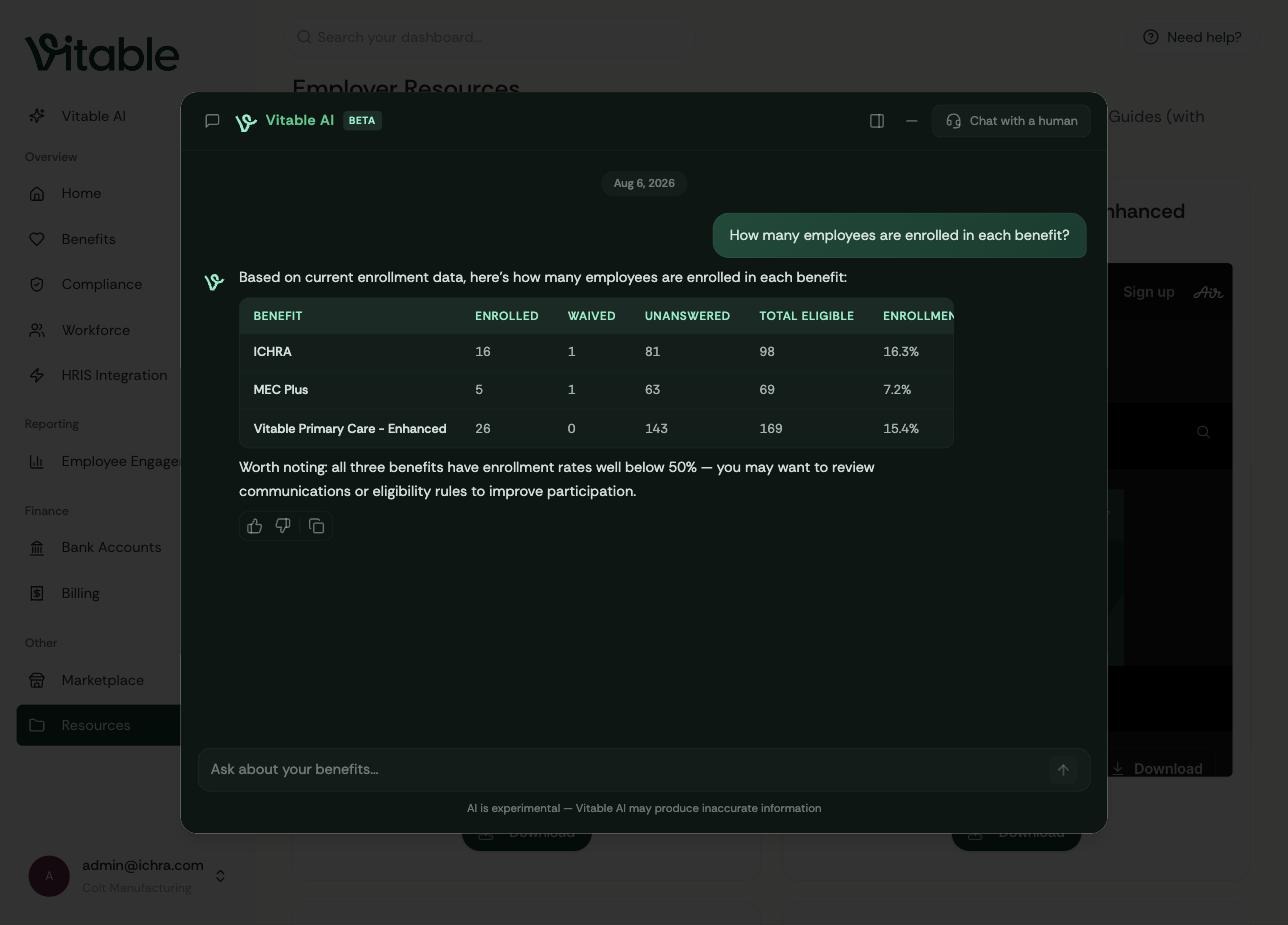Click the 169 total eligible cell
The height and width of the screenshot is (925, 1288).
point(771,428)
